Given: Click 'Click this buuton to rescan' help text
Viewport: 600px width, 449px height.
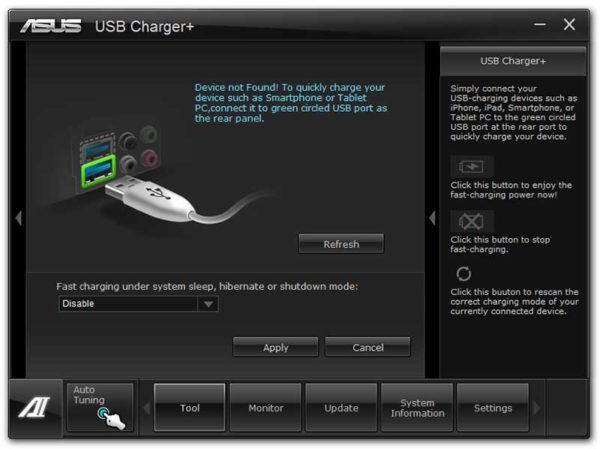Looking at the screenshot, I should [x=514, y=301].
